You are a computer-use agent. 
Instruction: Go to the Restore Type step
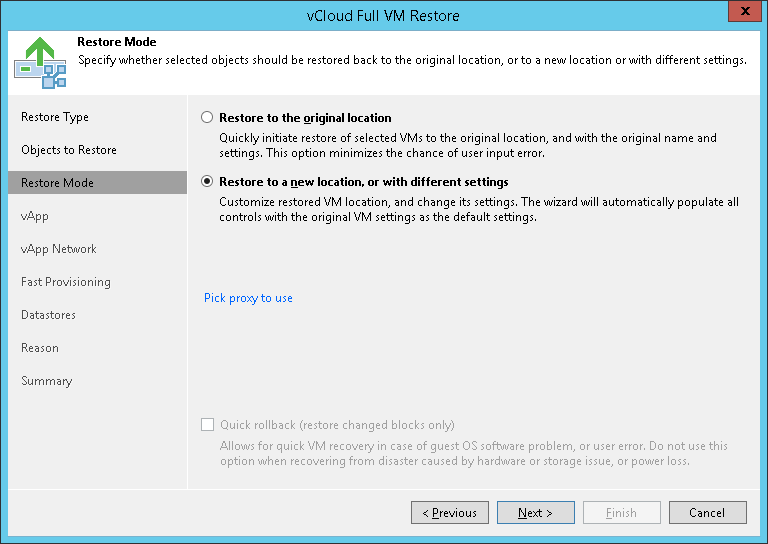pyautogui.click(x=55, y=117)
